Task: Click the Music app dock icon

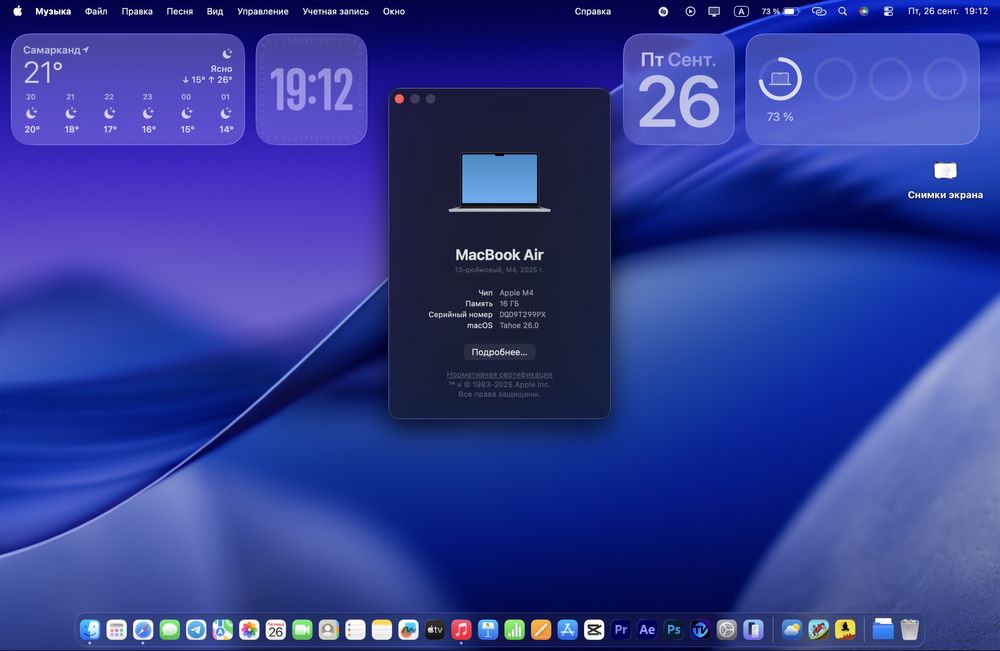Action: tap(461, 630)
